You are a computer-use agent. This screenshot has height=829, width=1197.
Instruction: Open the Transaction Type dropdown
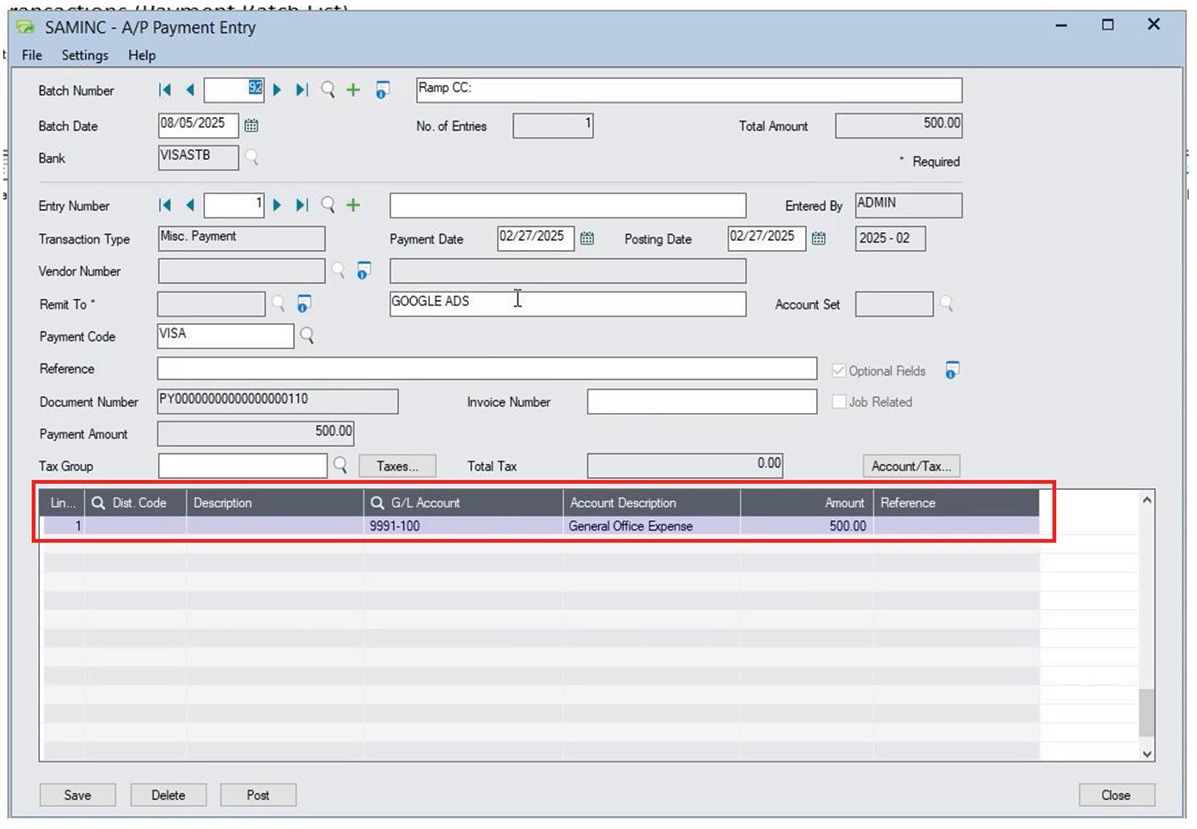pyautogui.click(x=240, y=238)
